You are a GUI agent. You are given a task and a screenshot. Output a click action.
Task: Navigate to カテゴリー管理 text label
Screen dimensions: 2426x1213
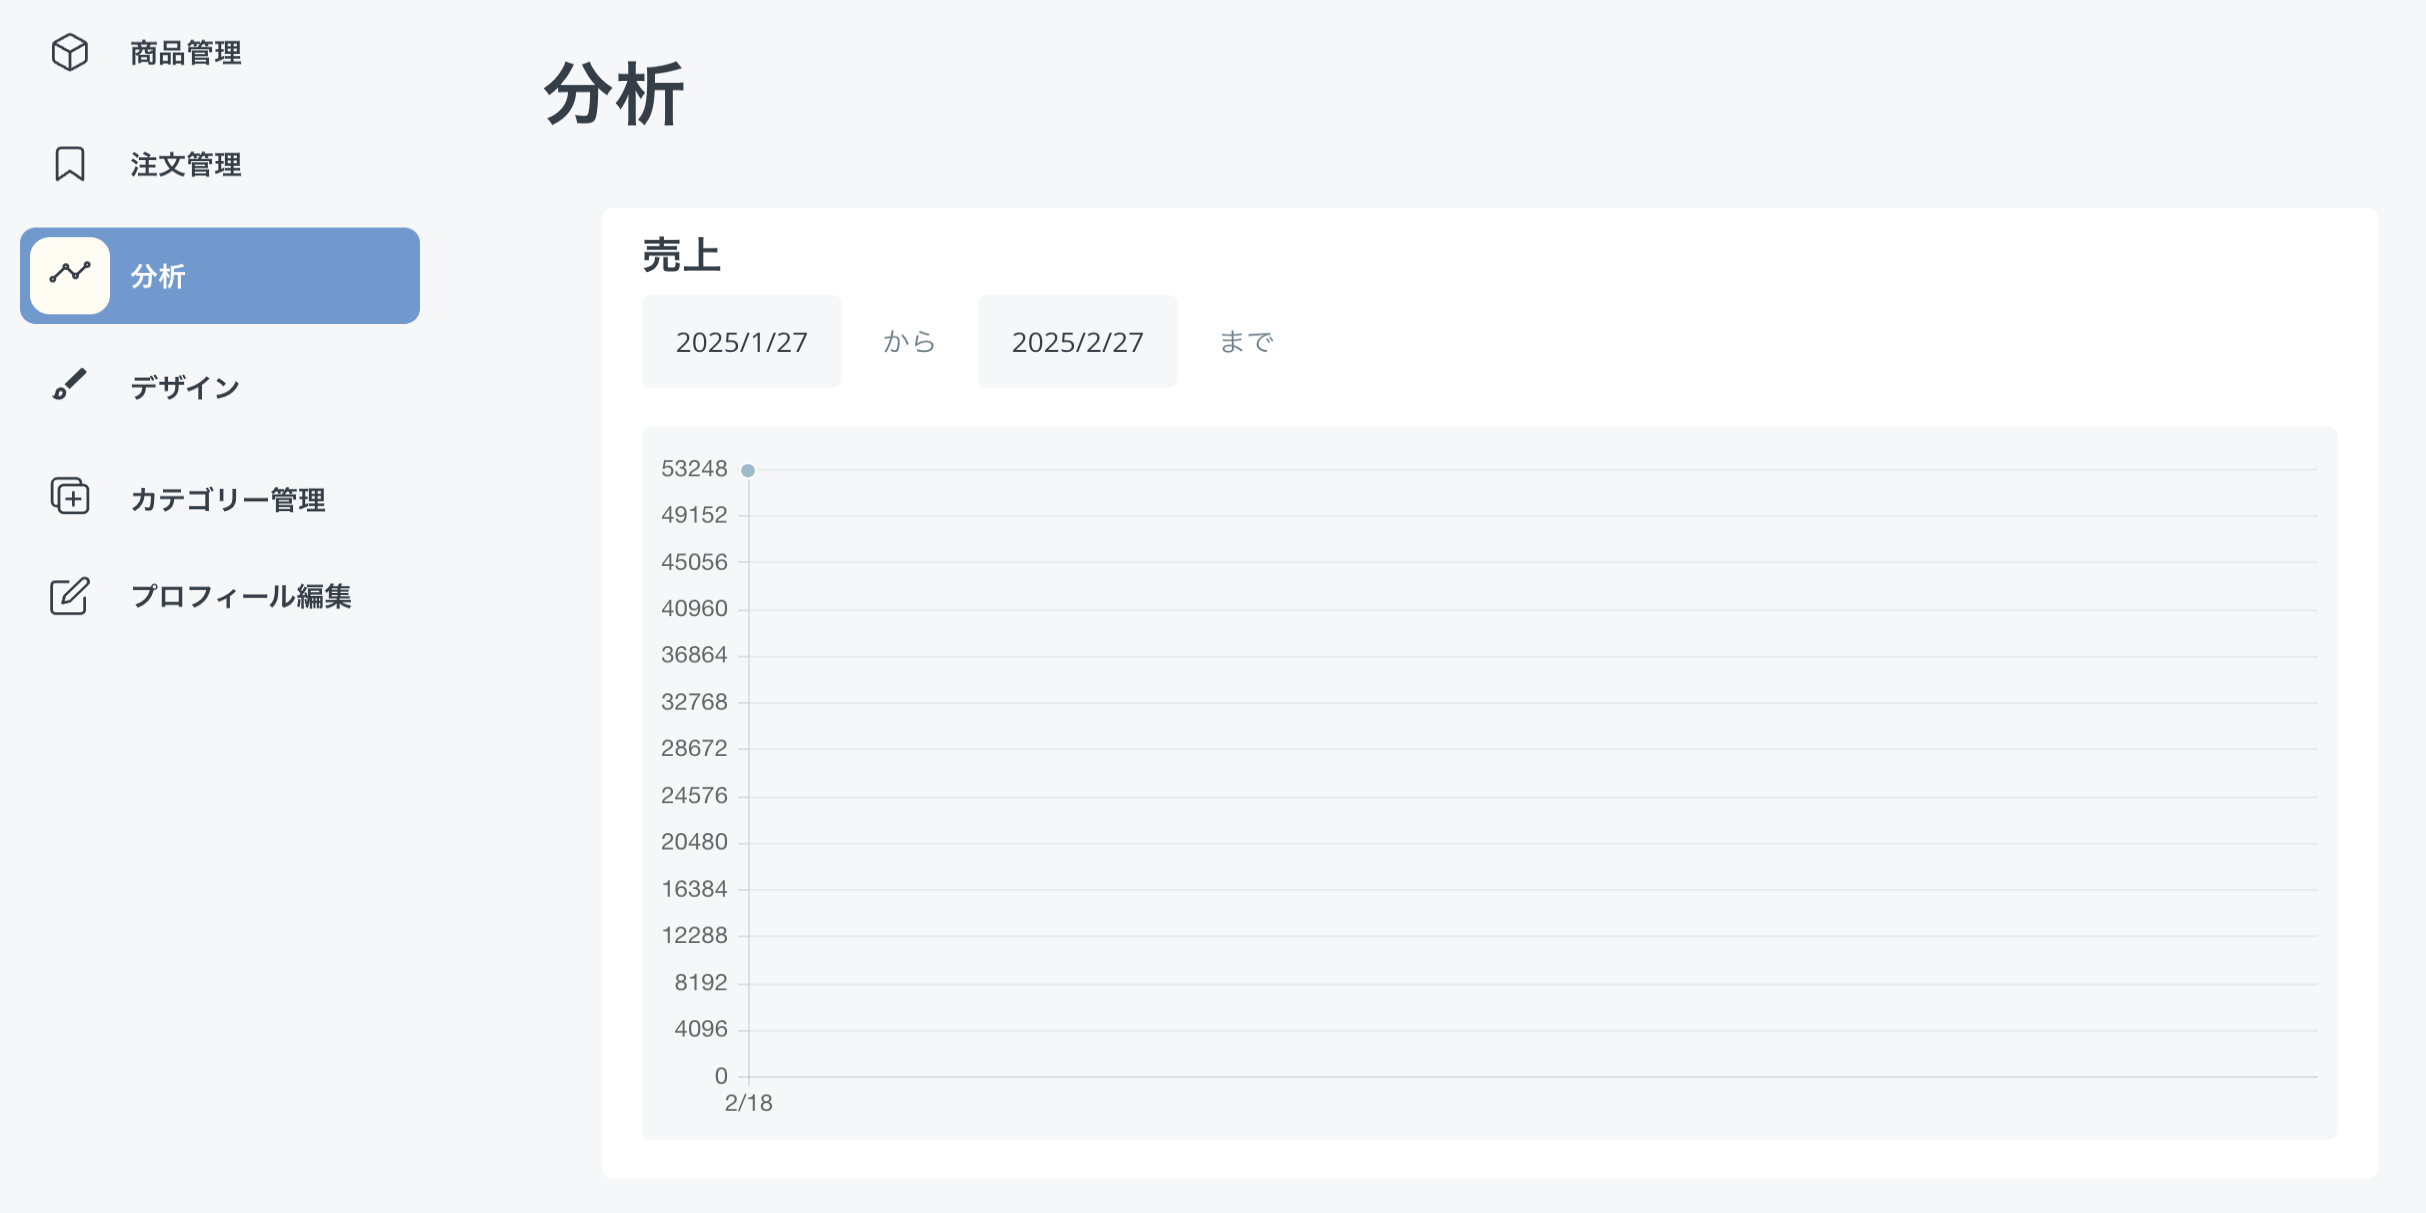[228, 499]
